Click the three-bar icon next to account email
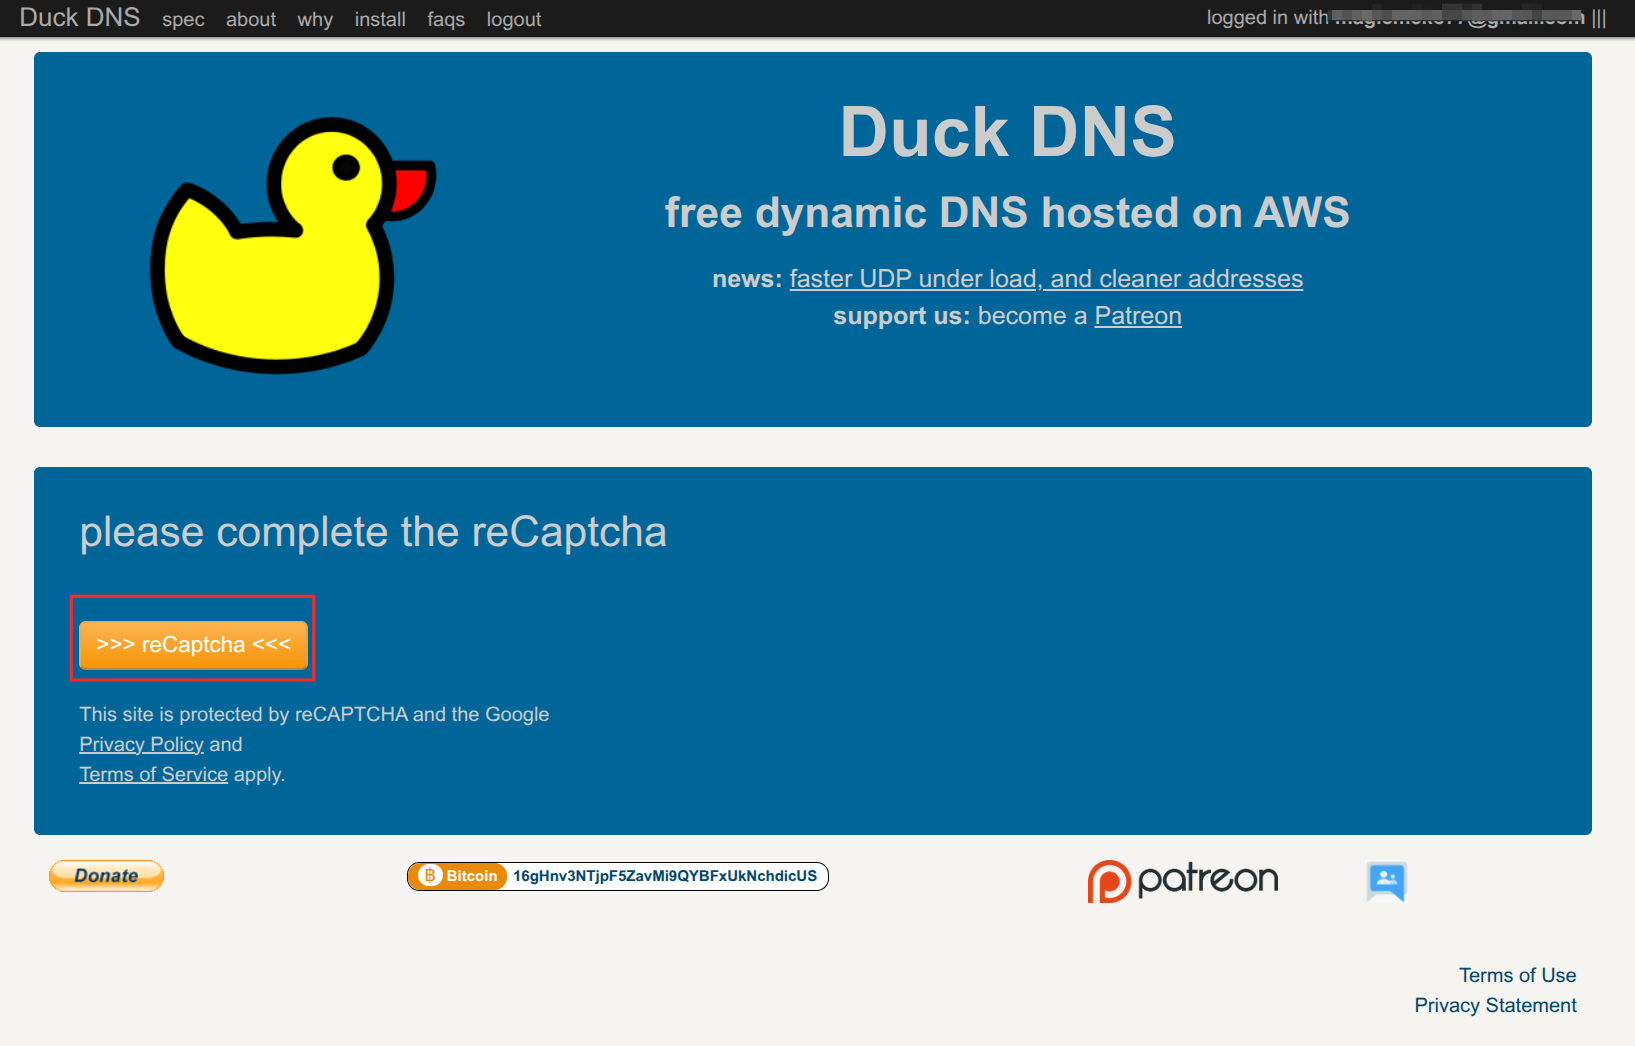 (1599, 18)
